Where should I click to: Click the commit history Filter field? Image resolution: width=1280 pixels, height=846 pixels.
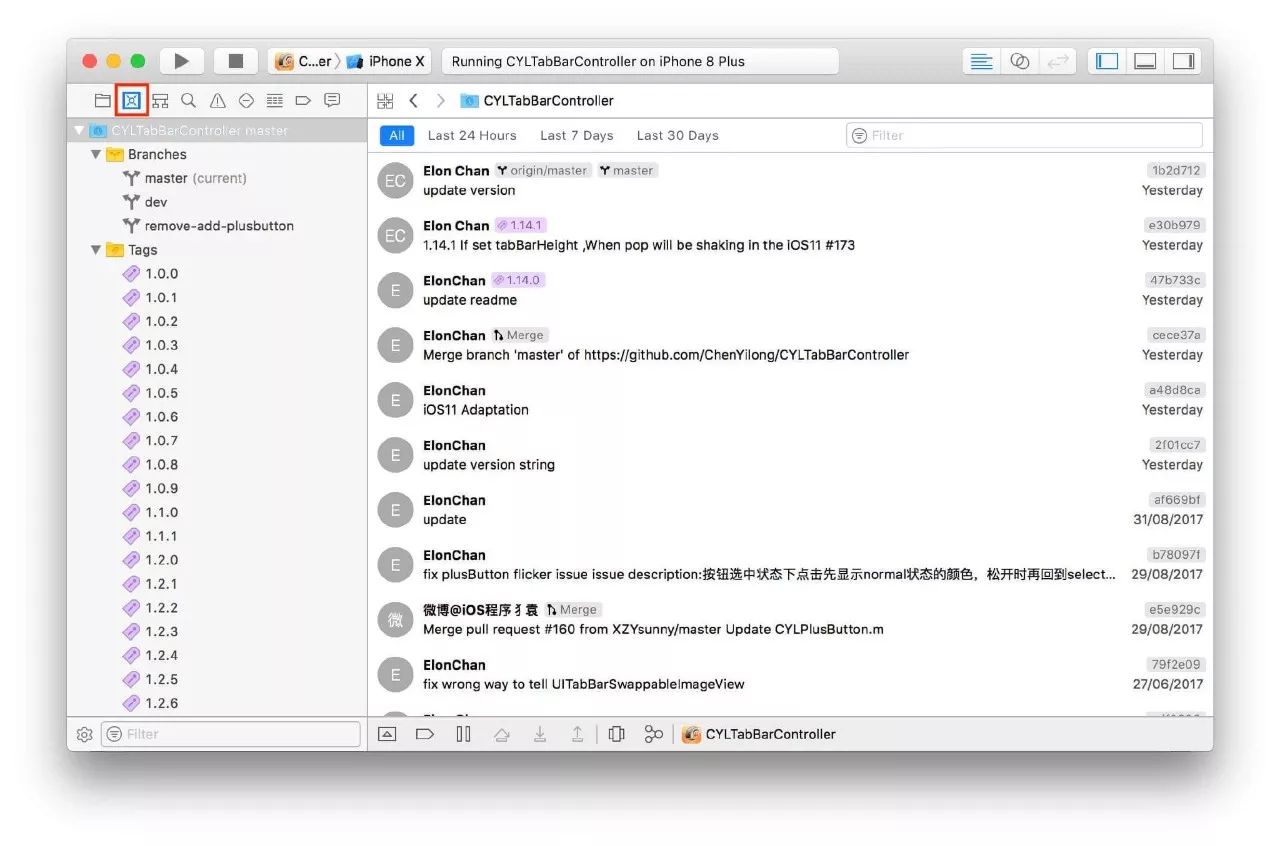point(1024,135)
